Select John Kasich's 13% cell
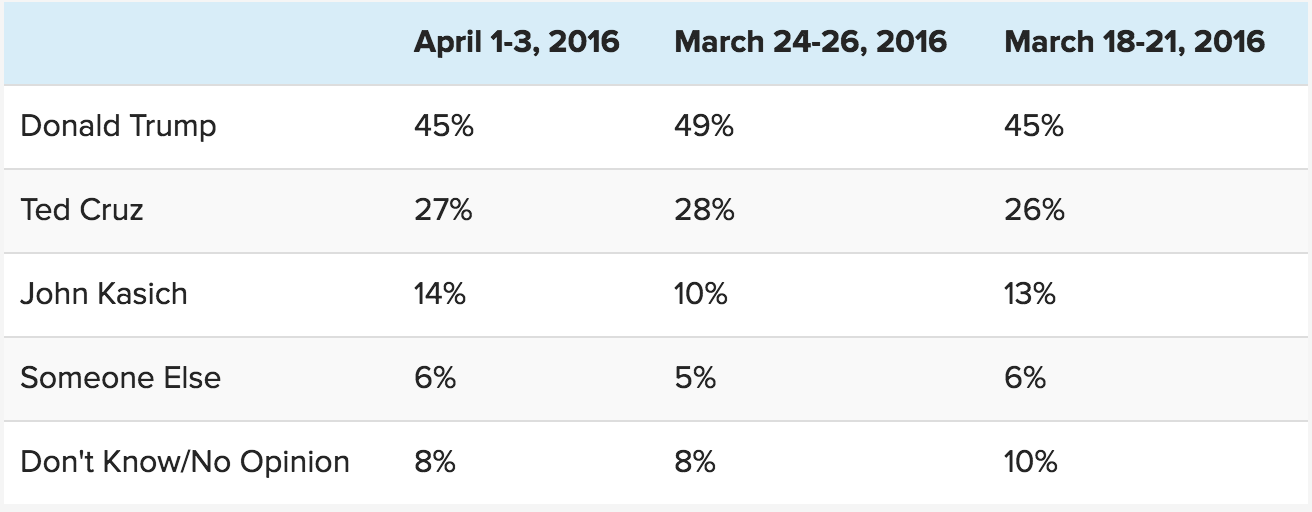 click(x=1030, y=294)
